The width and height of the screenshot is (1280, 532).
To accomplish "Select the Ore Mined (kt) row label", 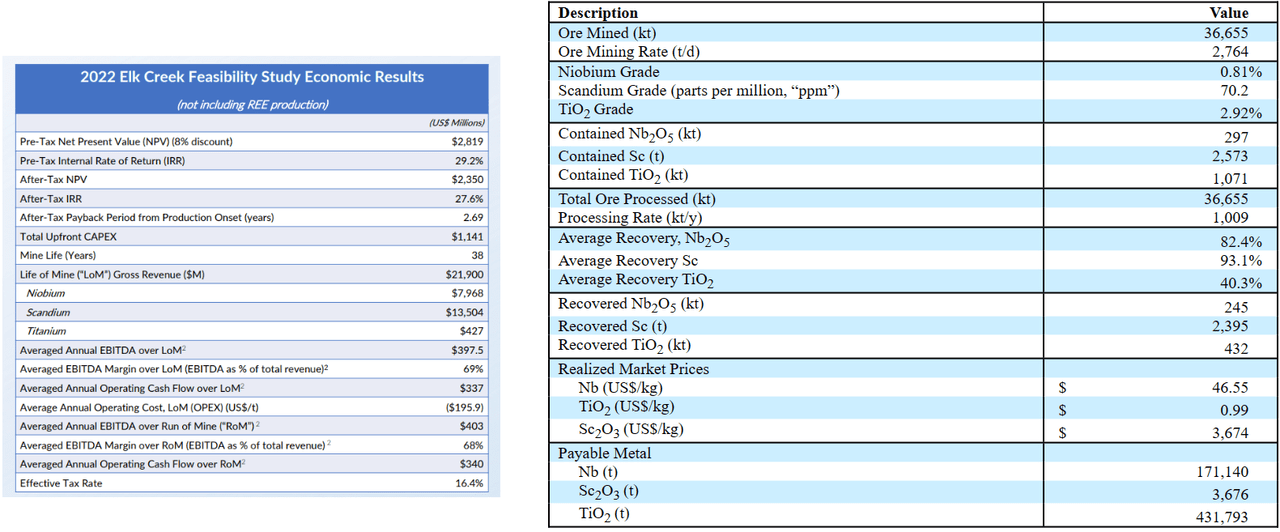I will 607,32.
